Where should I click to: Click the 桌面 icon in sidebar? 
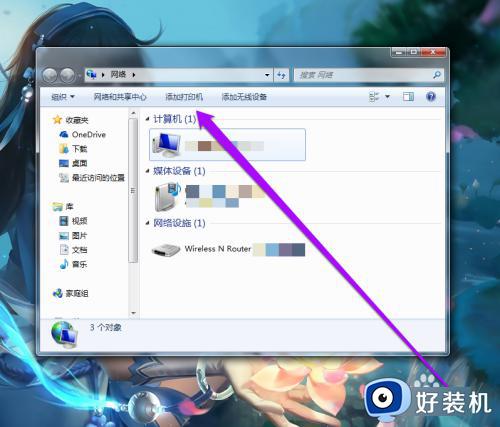(x=64, y=163)
